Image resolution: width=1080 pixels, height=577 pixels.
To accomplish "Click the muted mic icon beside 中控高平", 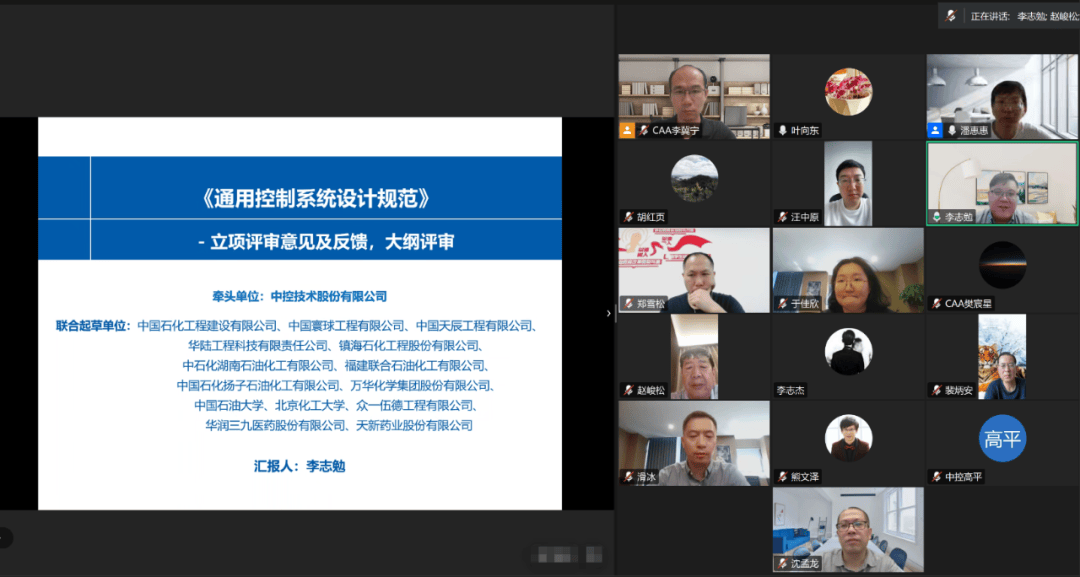I will 936,476.
